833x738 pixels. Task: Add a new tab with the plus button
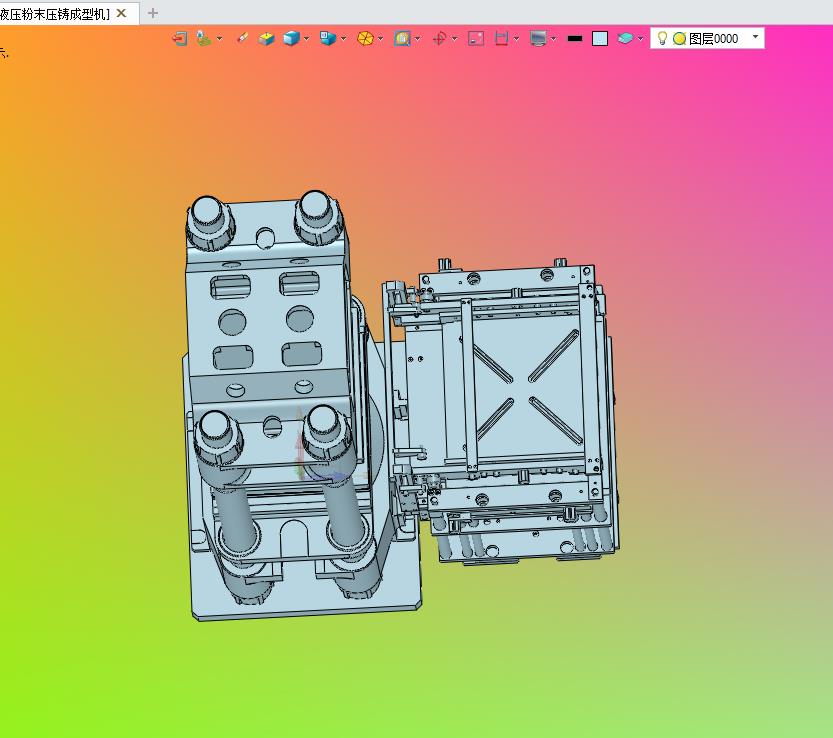coord(152,13)
